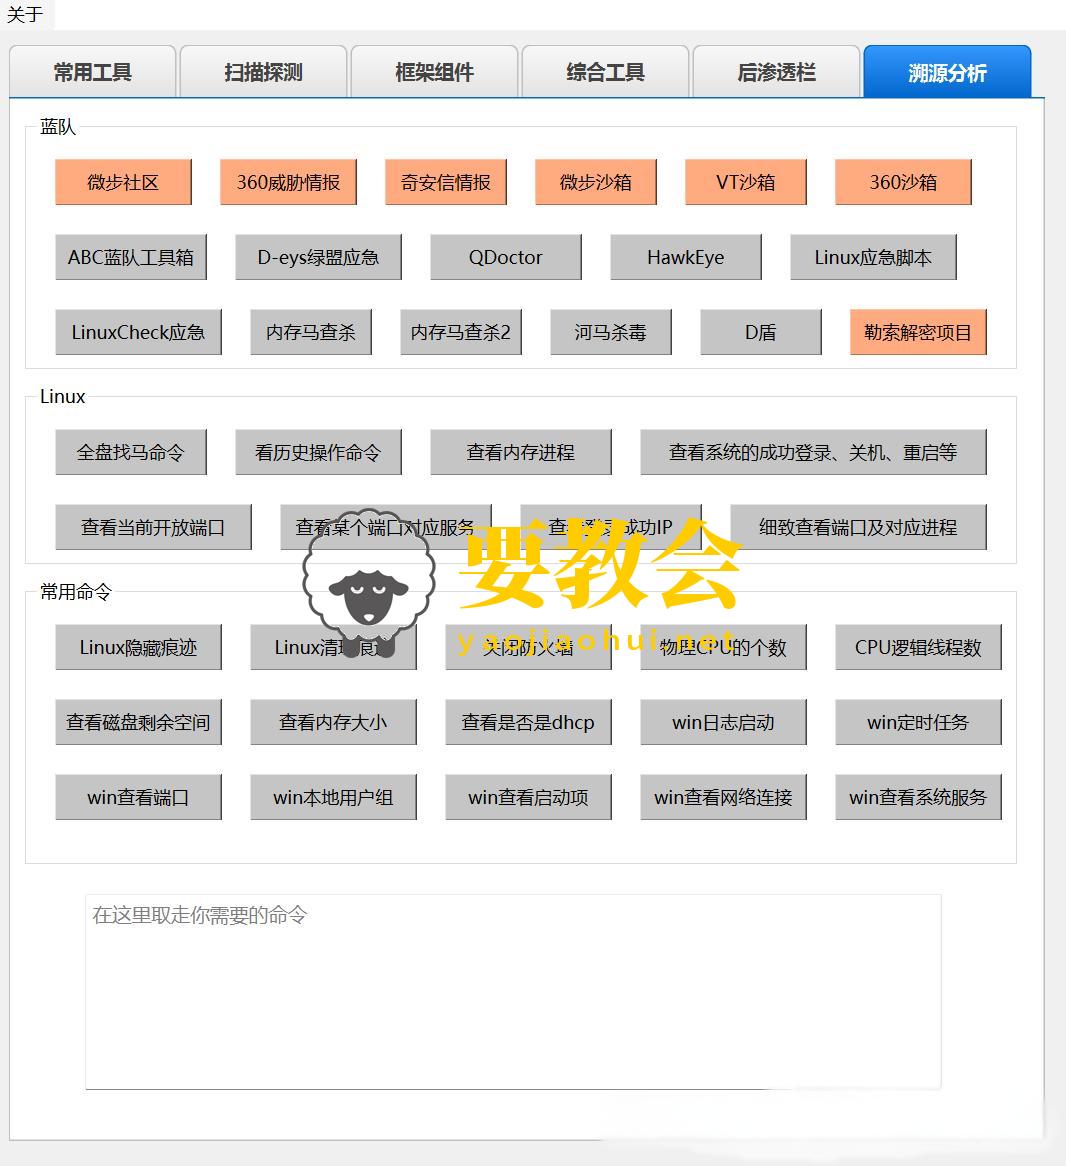
Task: Launch 河马杀毒 tool
Action: pos(611,332)
